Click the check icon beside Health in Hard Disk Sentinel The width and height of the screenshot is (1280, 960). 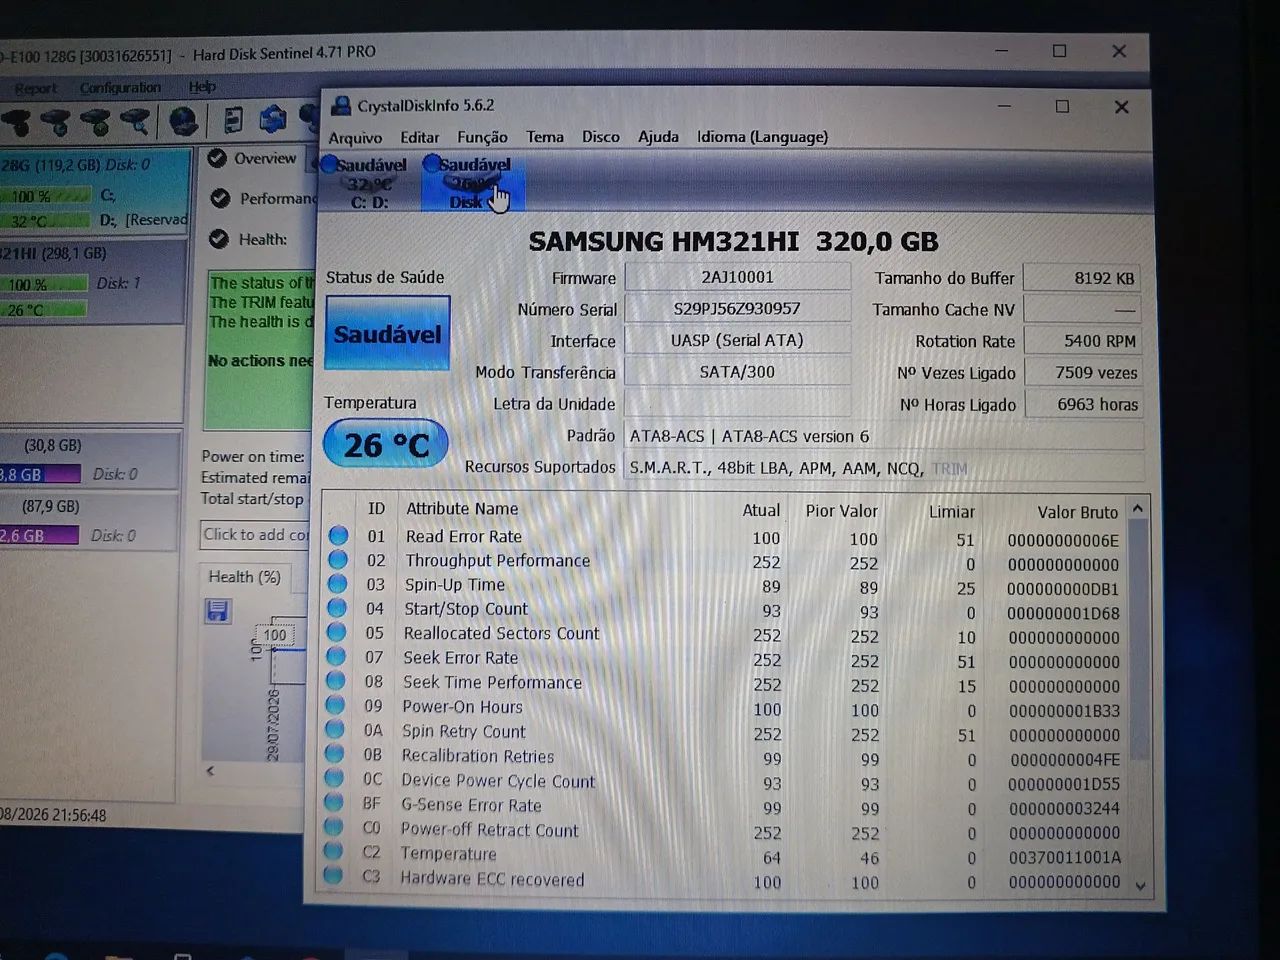pyautogui.click(x=219, y=239)
